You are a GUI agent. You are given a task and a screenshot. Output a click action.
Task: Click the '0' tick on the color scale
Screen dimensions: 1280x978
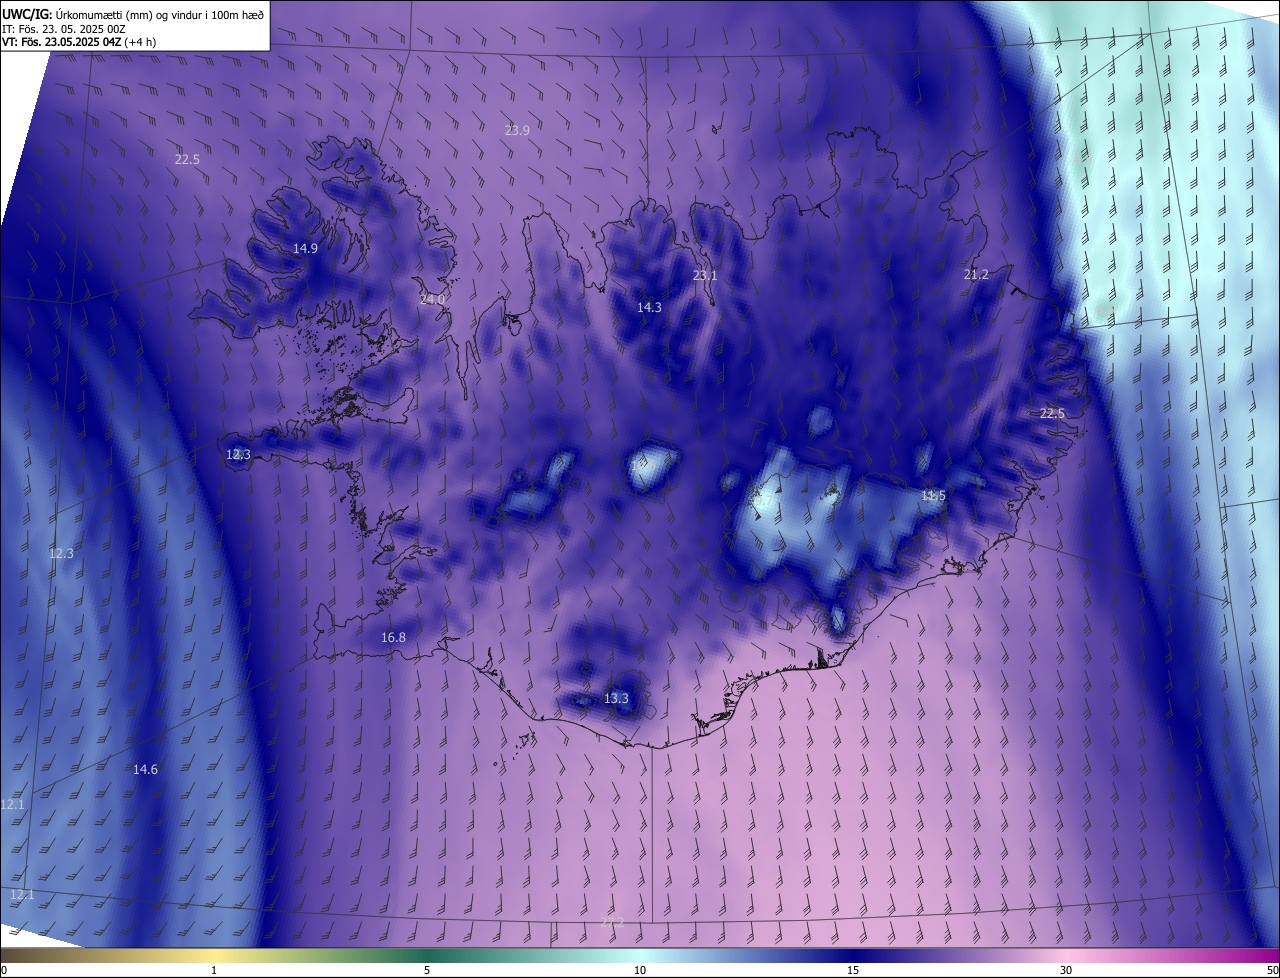[x=4, y=970]
